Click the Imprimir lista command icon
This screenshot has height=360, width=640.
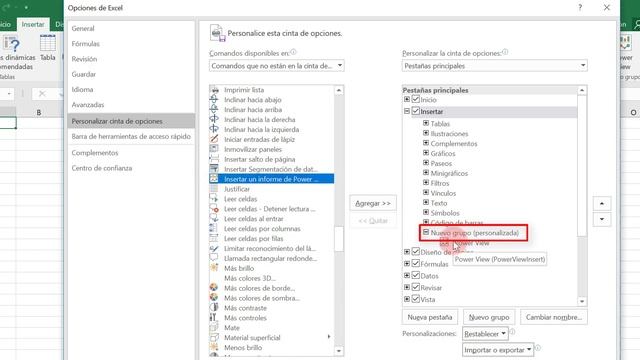click(214, 90)
